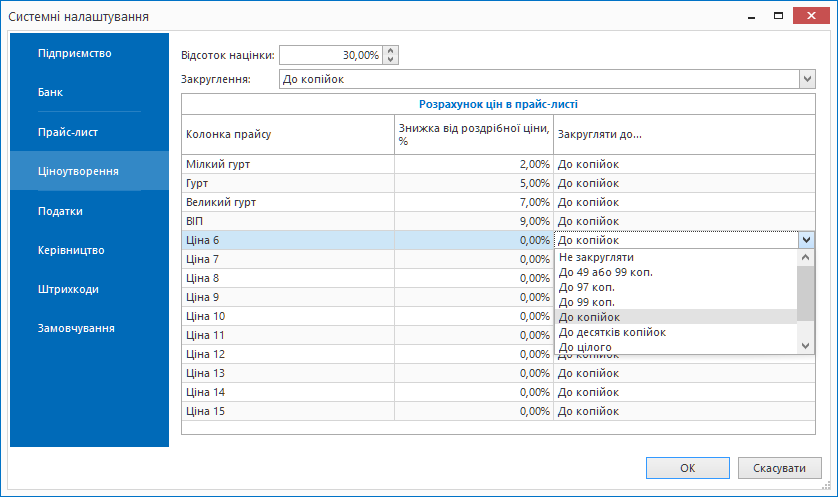838x497 pixels.
Task: Click discount cell for Мілкий гурт row
Action: [x=473, y=164]
